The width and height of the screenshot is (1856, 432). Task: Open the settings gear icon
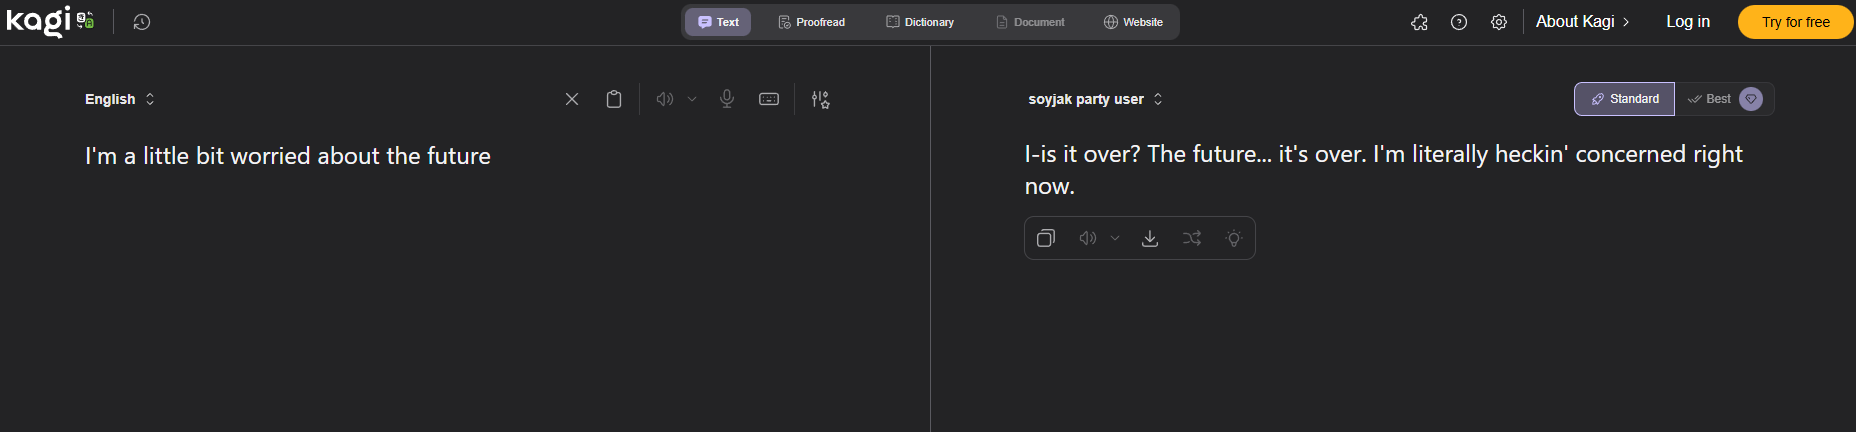[1499, 22]
